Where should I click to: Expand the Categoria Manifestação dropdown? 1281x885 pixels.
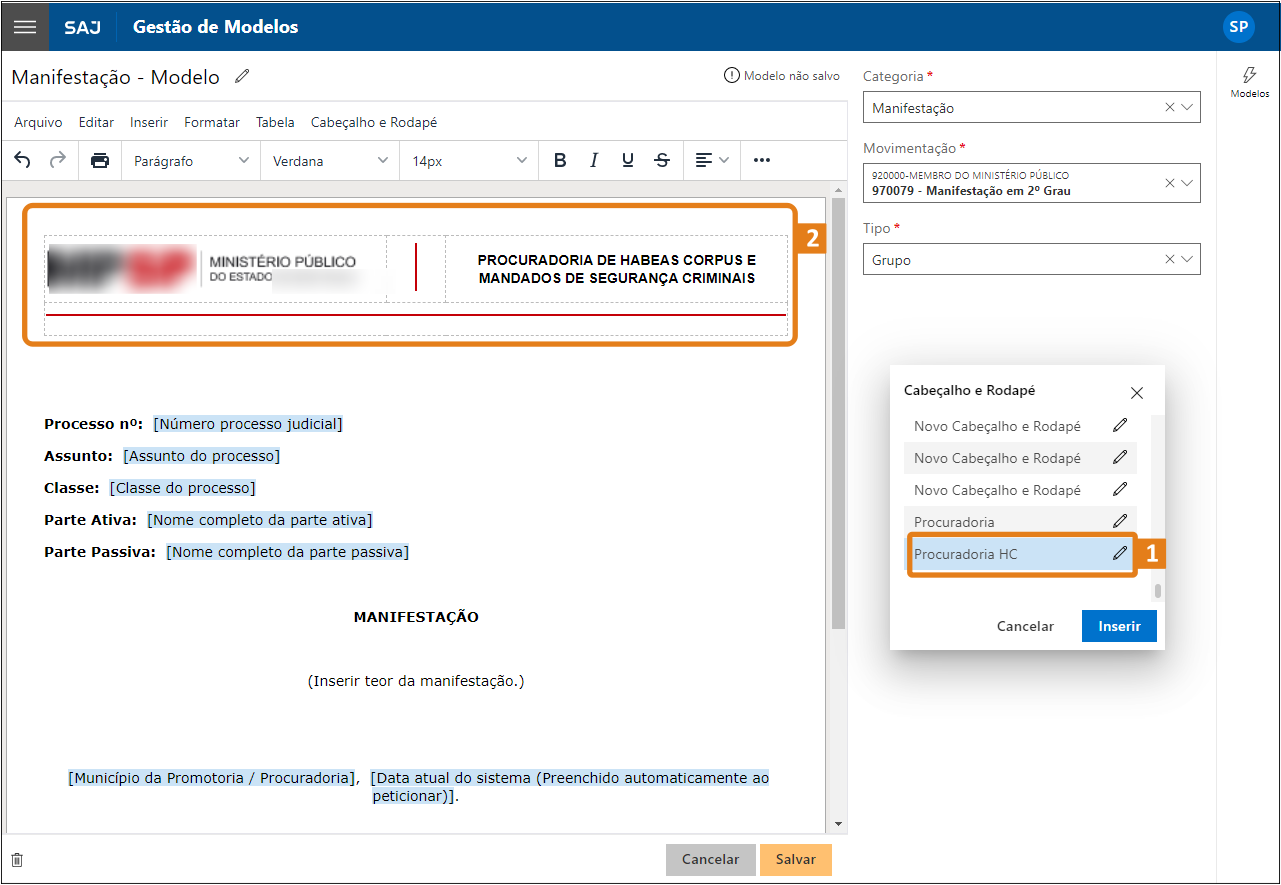tap(1187, 107)
